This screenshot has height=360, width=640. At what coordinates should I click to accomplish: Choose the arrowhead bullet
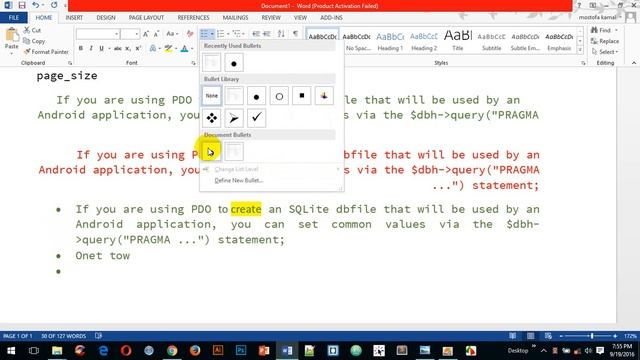(x=234, y=118)
